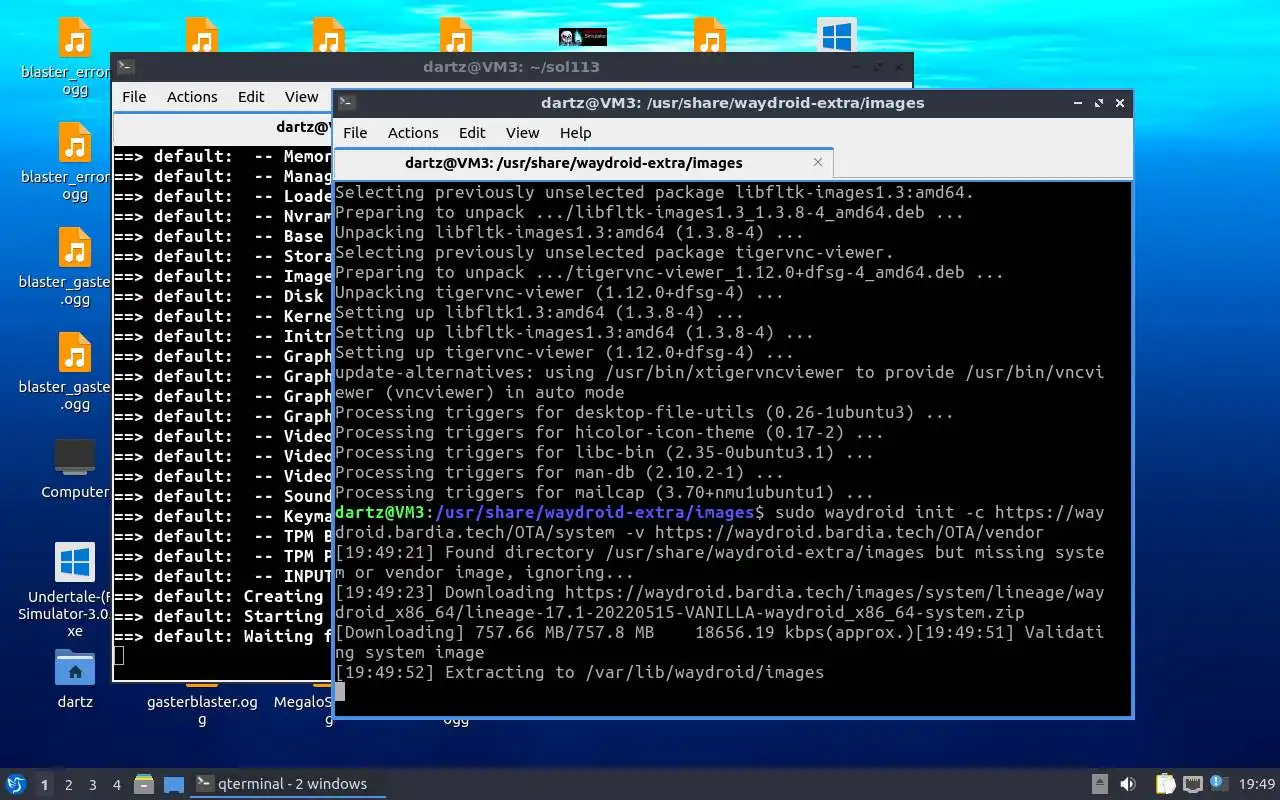Click 'Processing triggers for mailcap' line
The image size is (1280, 800).
pyautogui.click(x=604, y=492)
